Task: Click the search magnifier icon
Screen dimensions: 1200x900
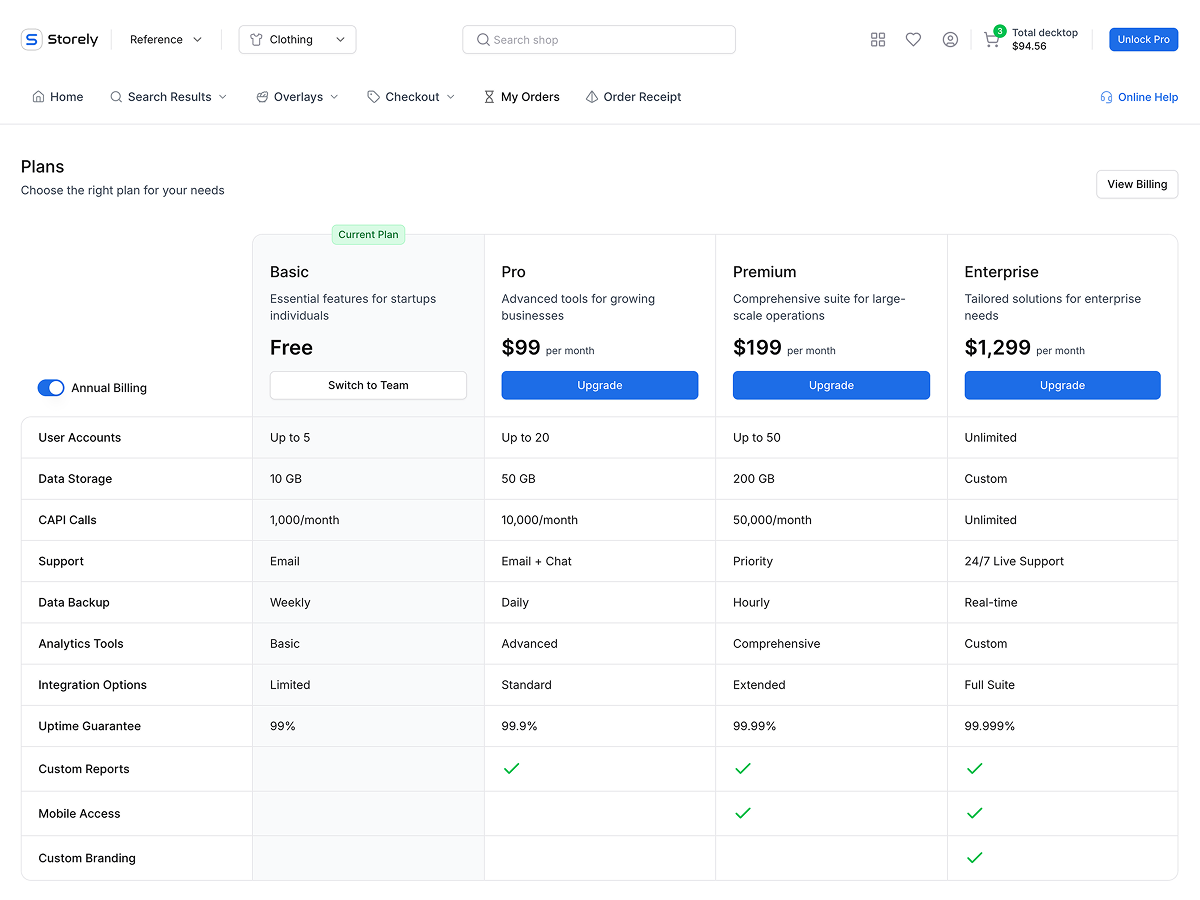Action: pos(482,39)
